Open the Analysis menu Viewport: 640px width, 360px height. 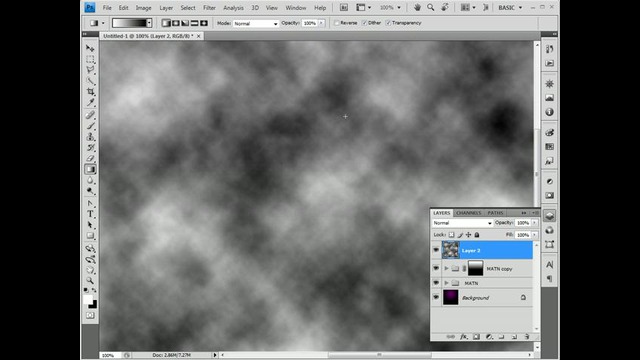click(233, 8)
